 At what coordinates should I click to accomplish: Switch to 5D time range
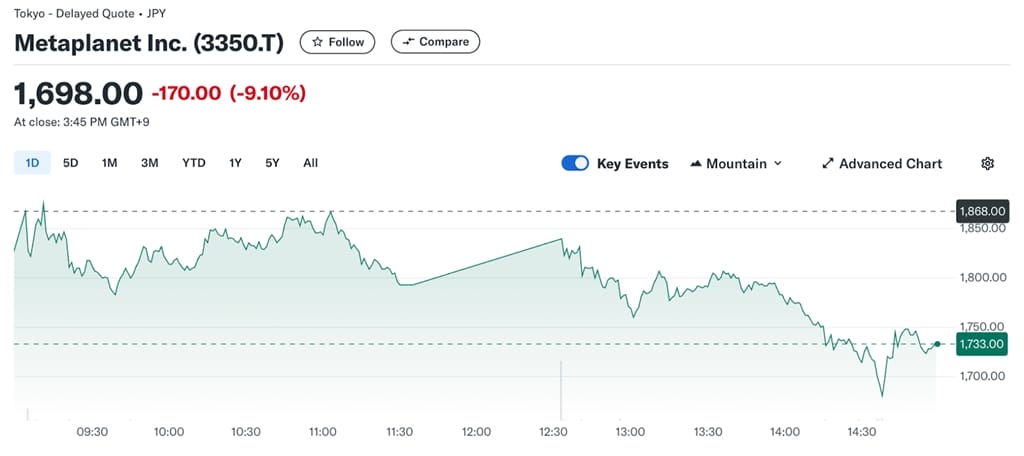71,163
